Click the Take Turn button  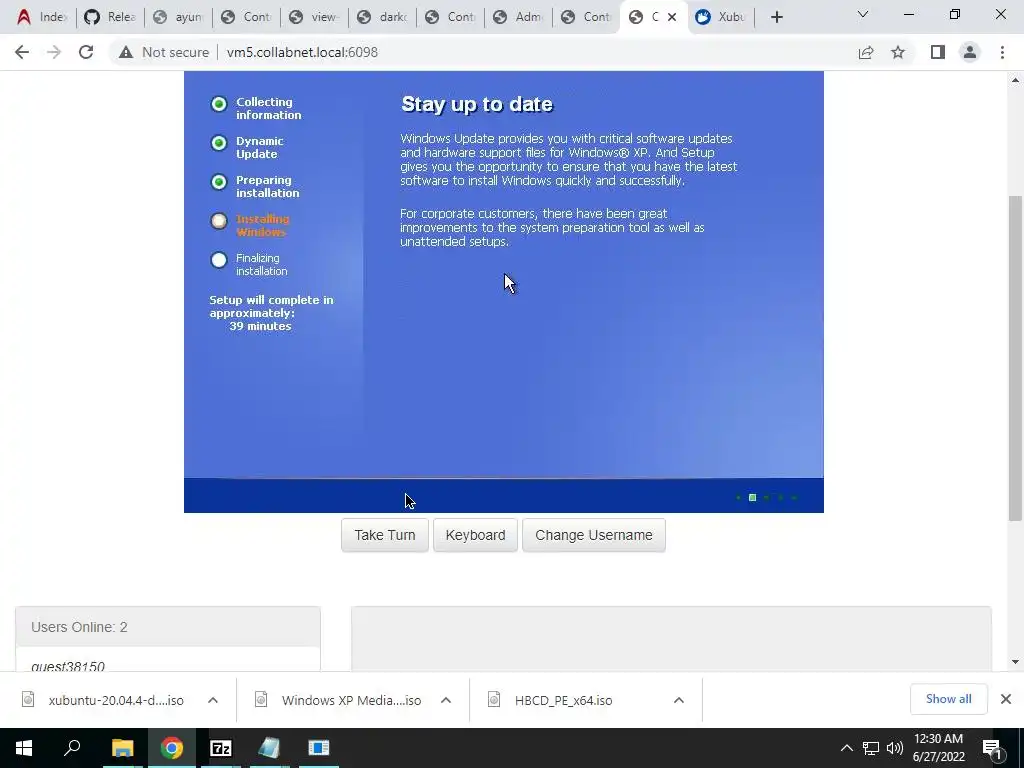pos(385,536)
